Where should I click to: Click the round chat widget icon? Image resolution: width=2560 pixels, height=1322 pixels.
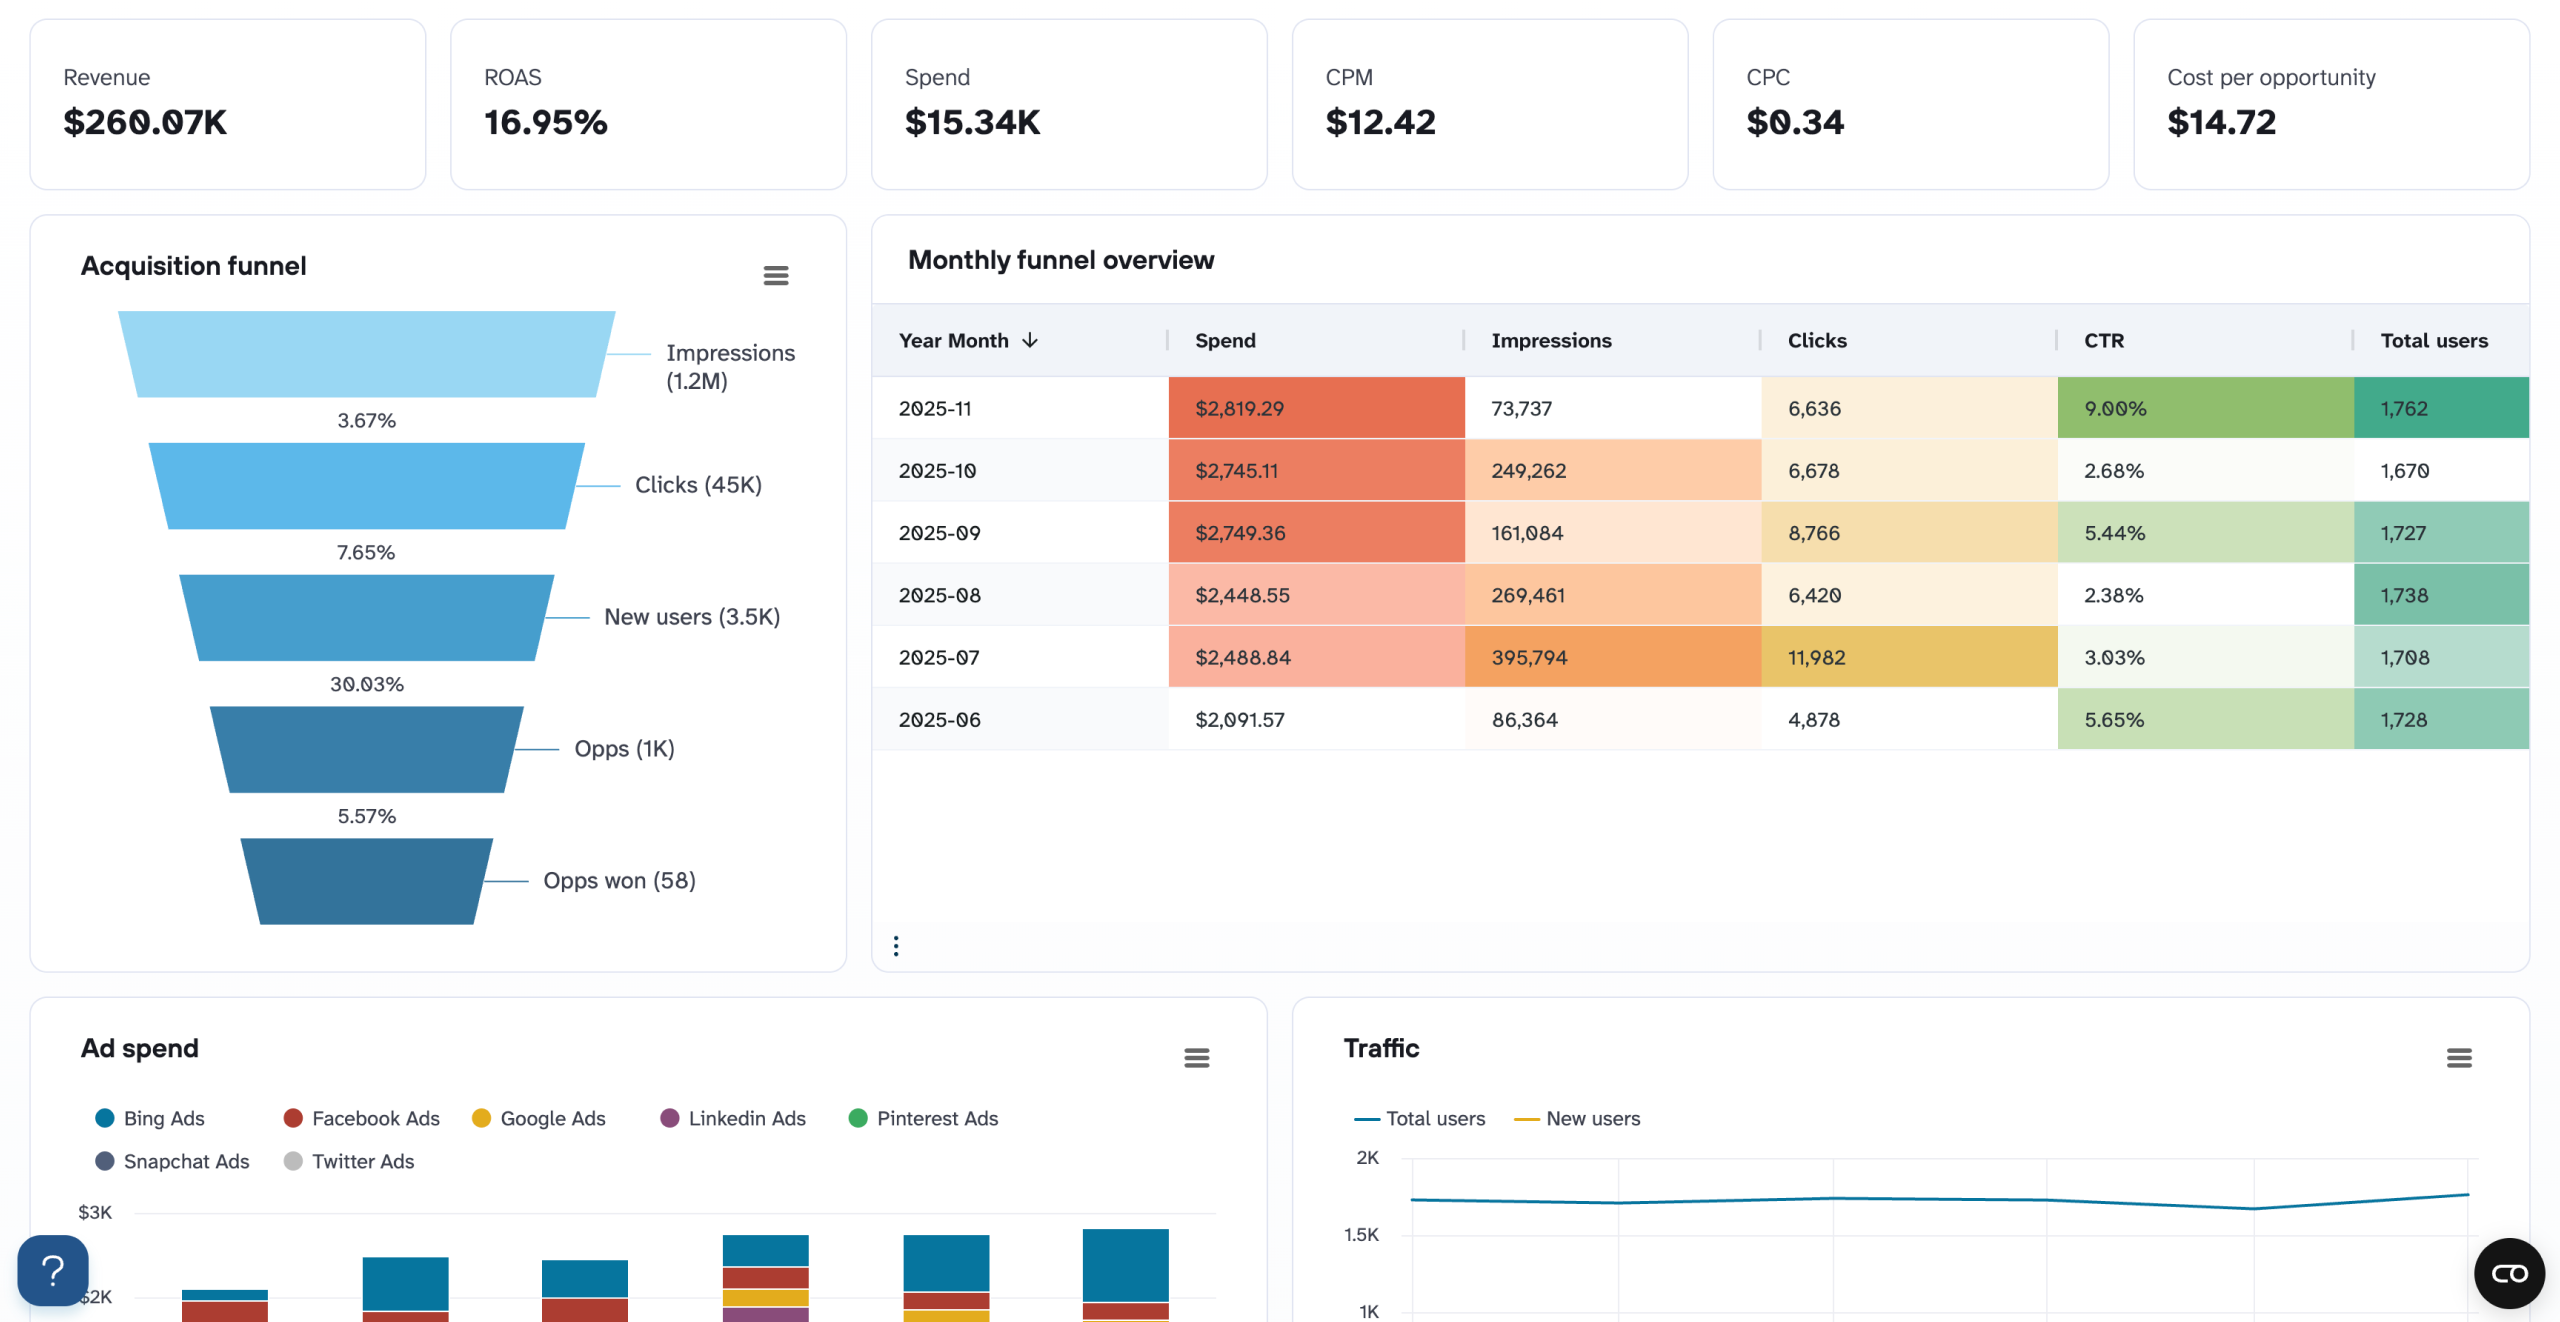click(2509, 1273)
